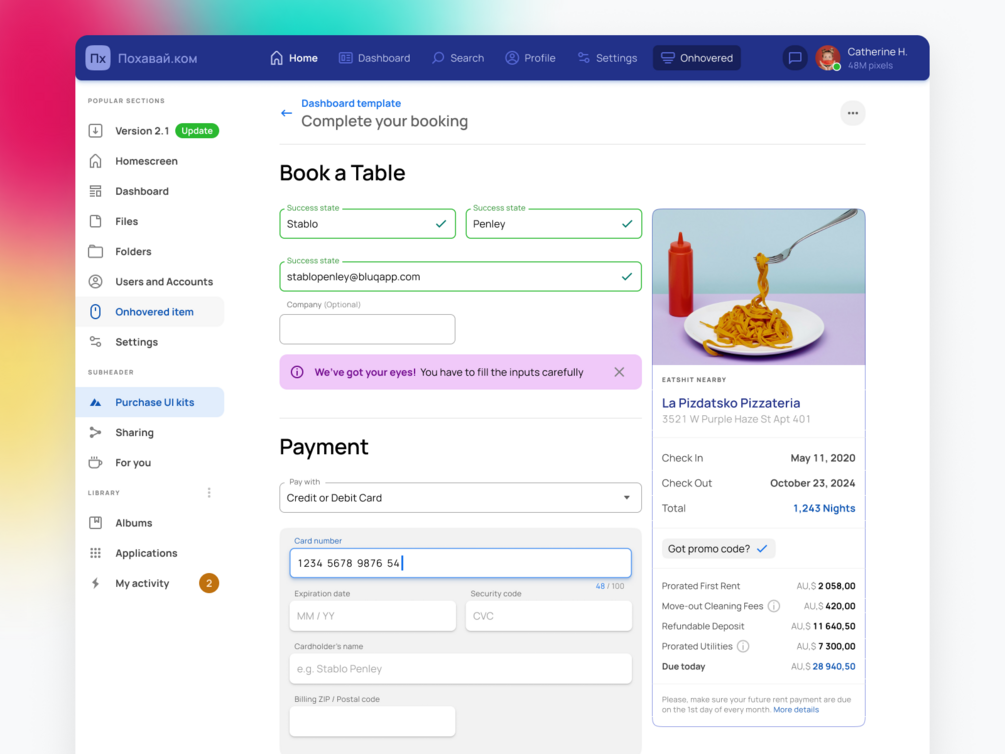Open Library section vertical dots menu
1005x754 pixels.
coord(209,492)
